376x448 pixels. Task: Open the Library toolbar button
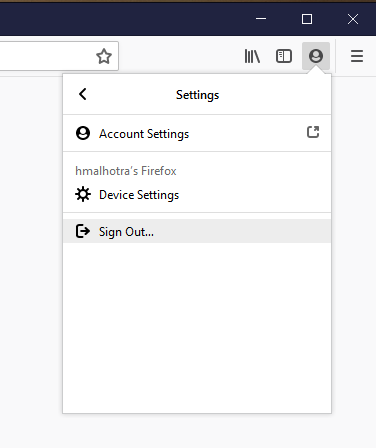tap(252, 56)
